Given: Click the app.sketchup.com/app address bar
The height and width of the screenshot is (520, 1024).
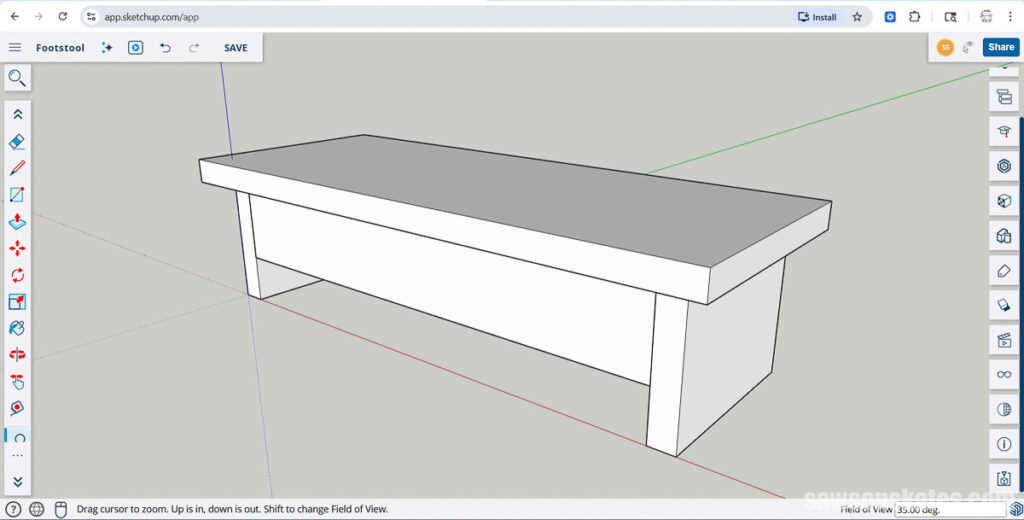Looking at the screenshot, I should [152, 18].
